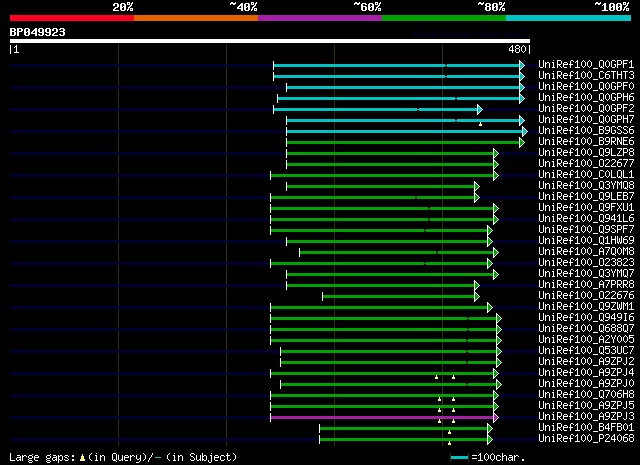The height and width of the screenshot is (465, 640).
Task: Click the UniRef100_A9ZPJ5 label
Action: coord(586,406)
